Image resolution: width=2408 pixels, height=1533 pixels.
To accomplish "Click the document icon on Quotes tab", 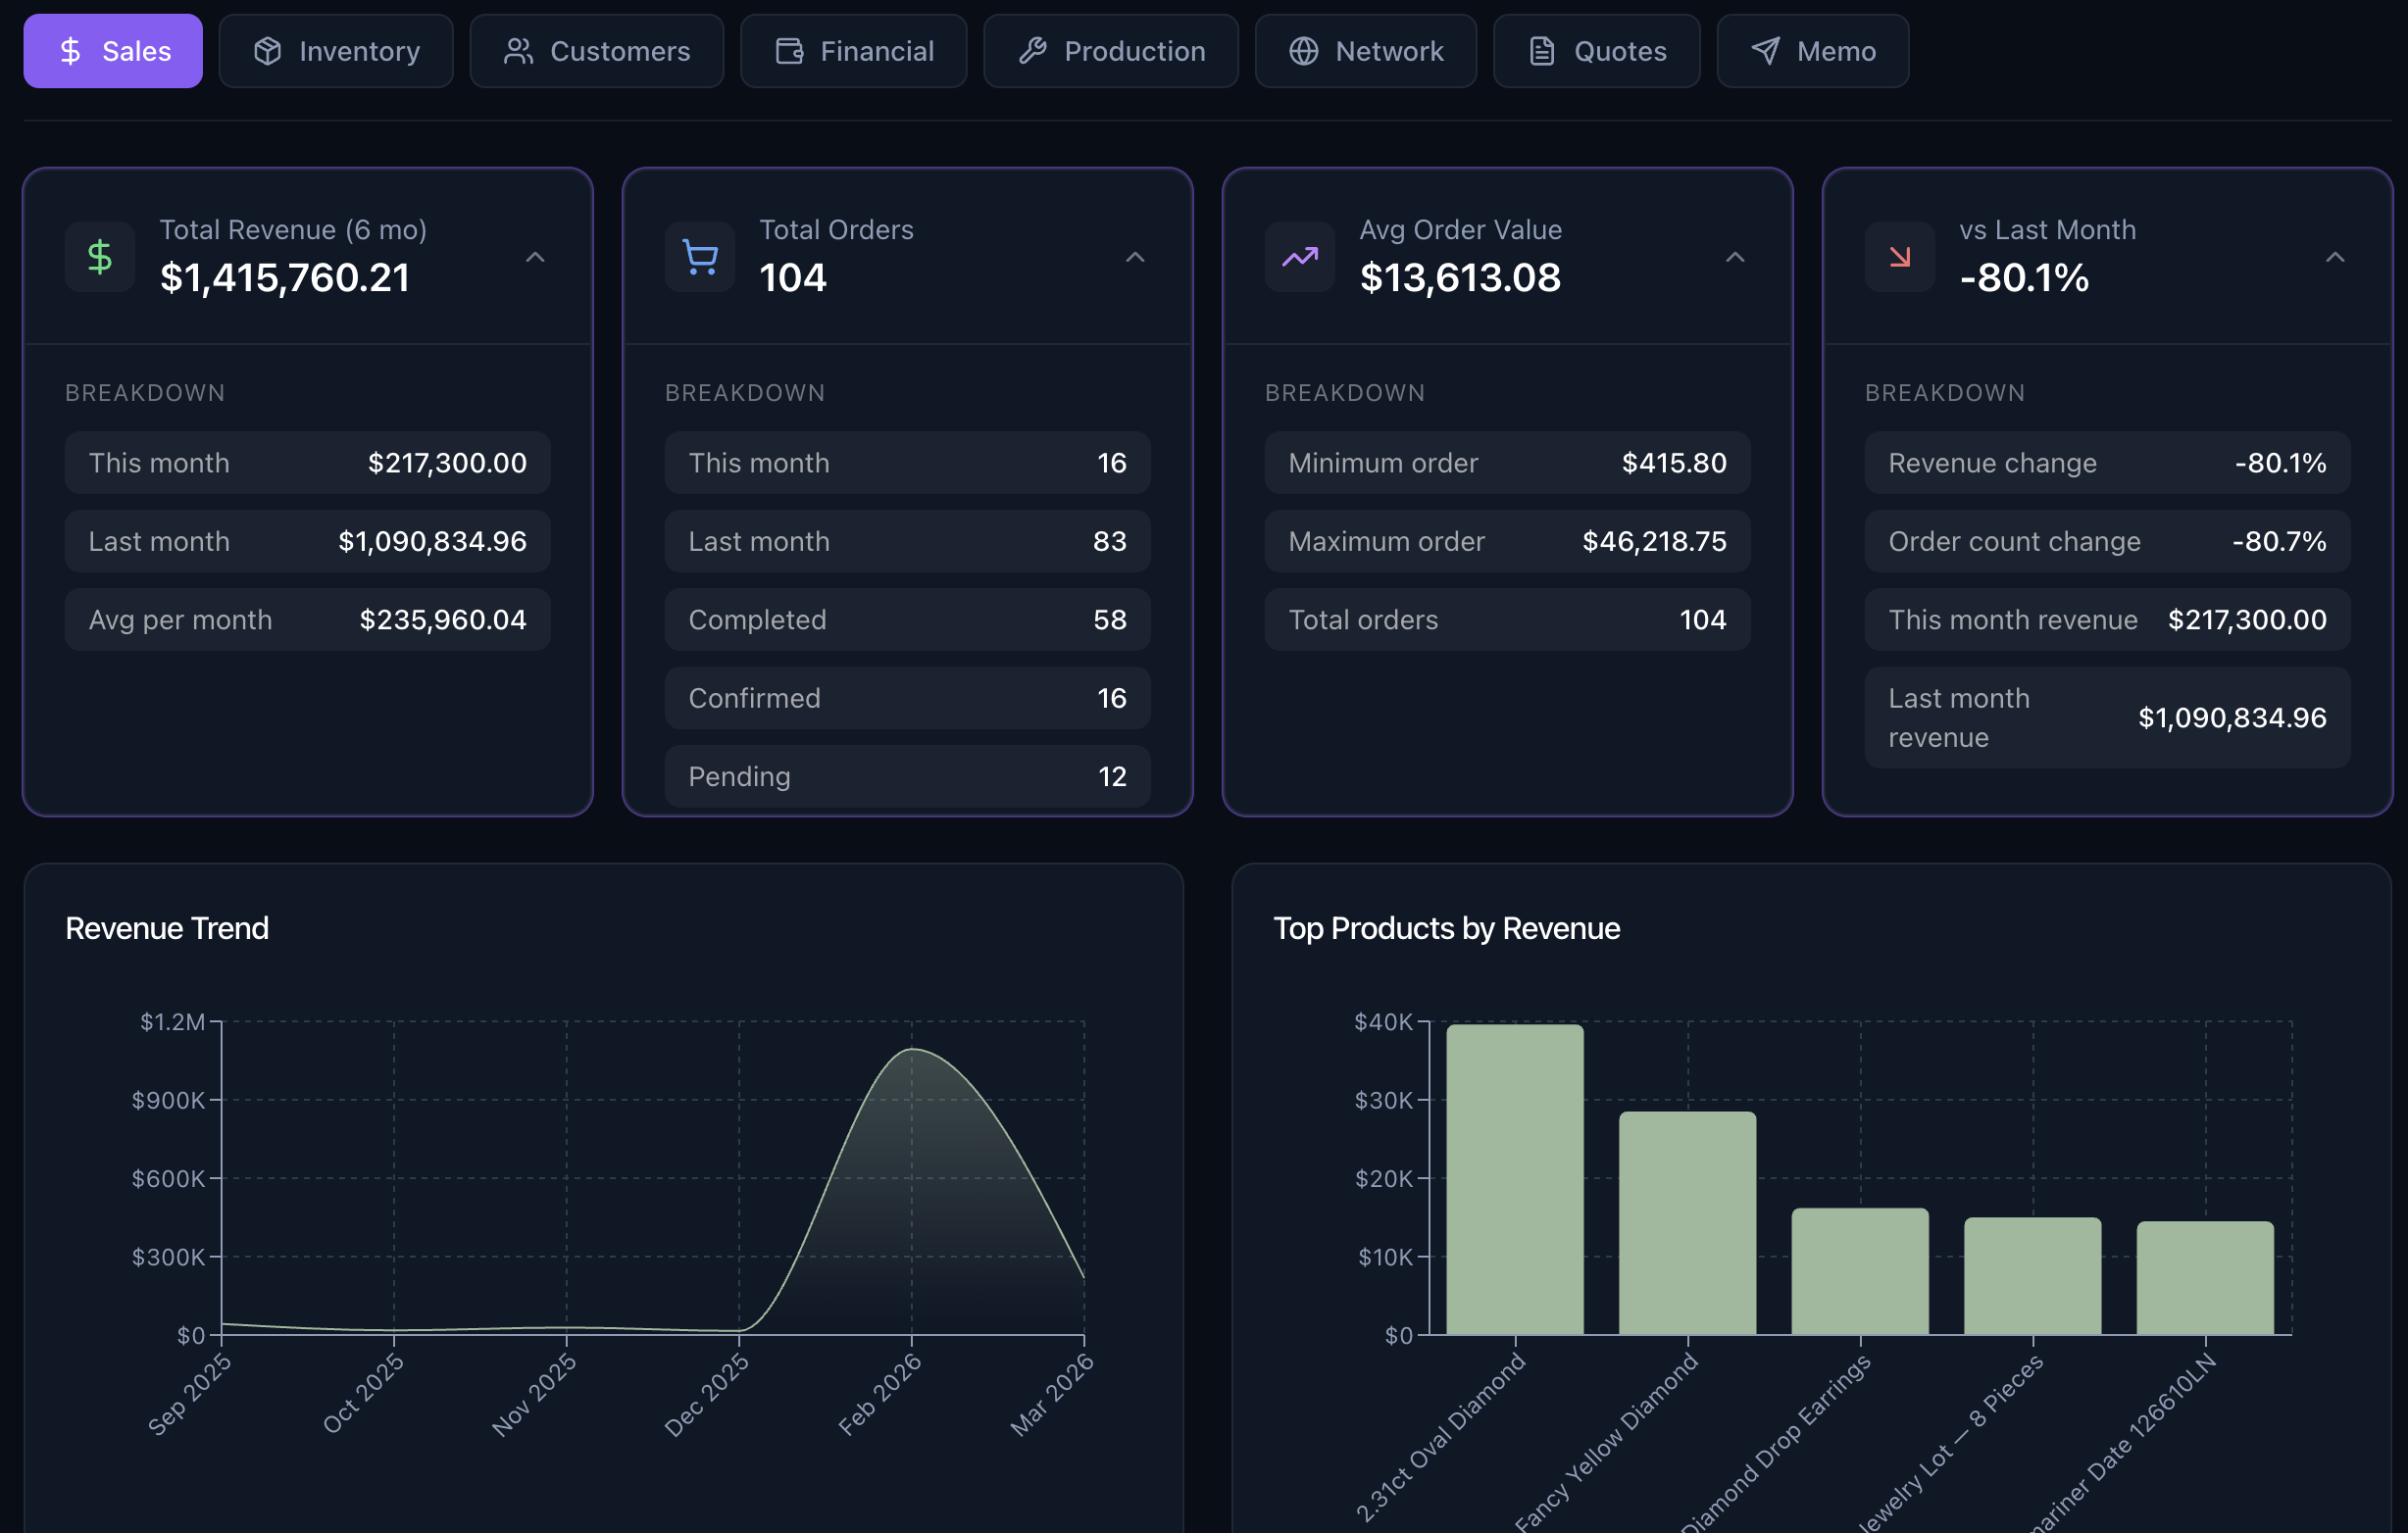I will [1542, 51].
